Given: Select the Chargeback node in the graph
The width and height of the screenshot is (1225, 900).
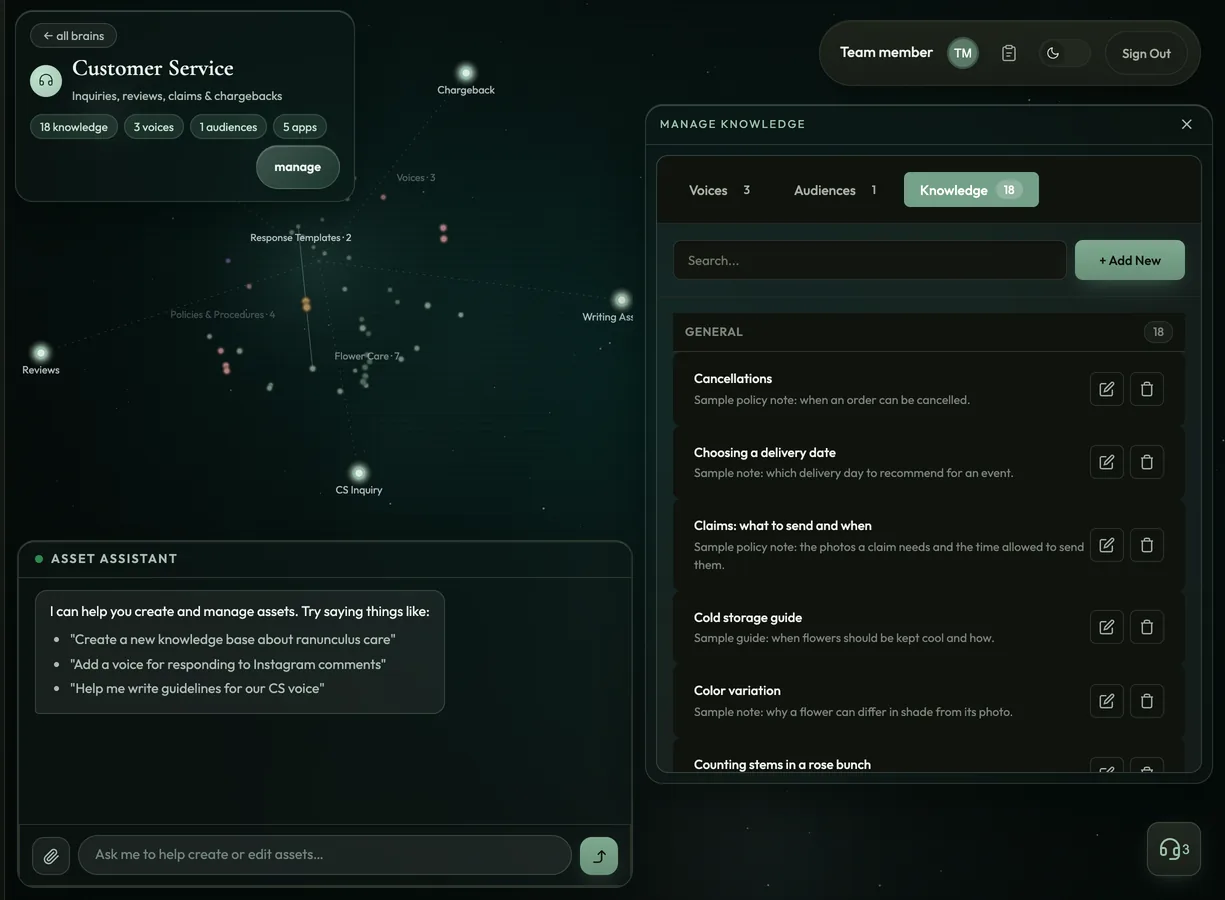Looking at the screenshot, I should (x=466, y=73).
